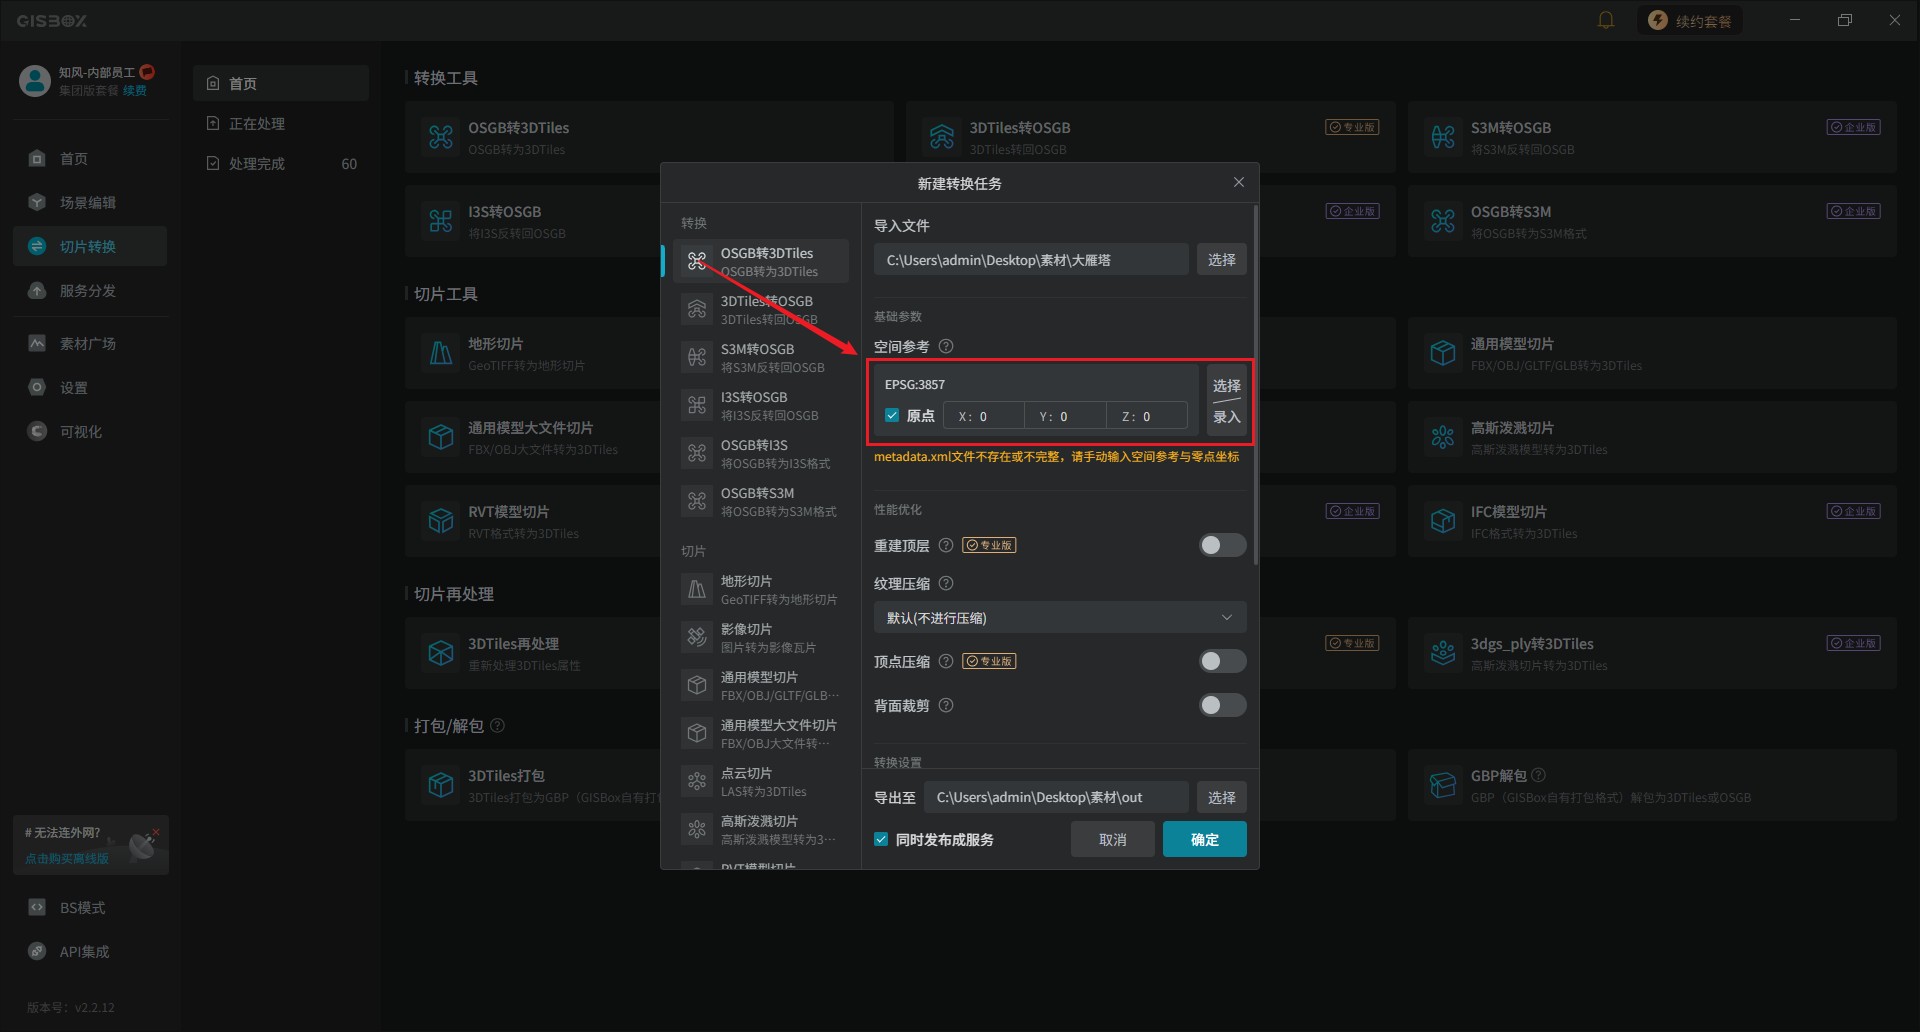The width and height of the screenshot is (1920, 1032).
Task: Open the OSGB转S3M card in main window
Action: 1652,221
